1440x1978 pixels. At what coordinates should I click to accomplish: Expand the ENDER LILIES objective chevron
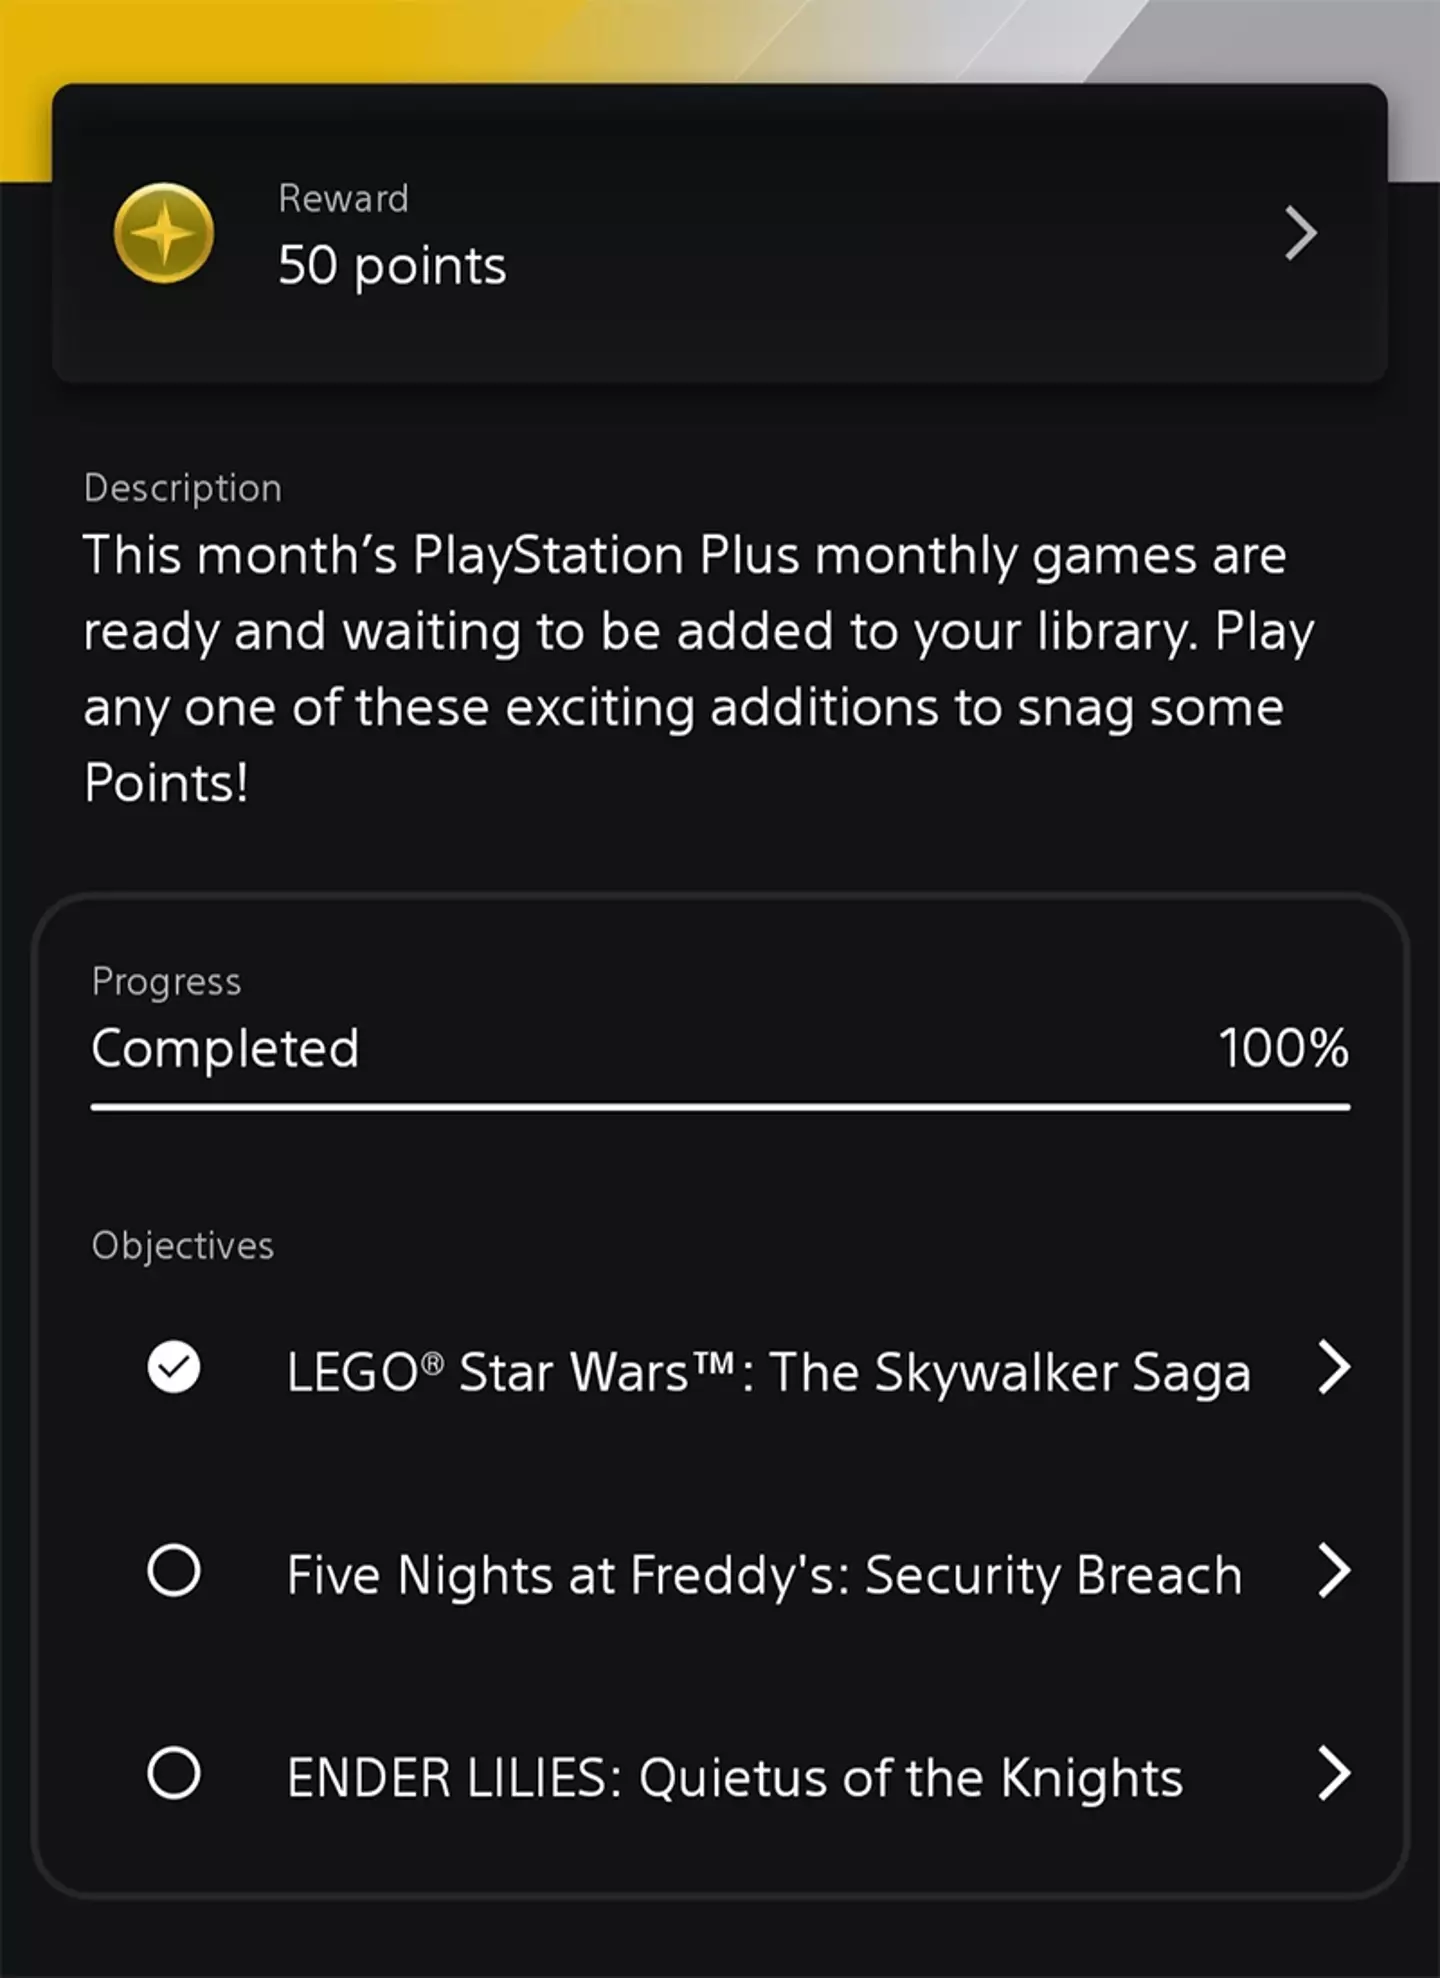coord(1333,1774)
